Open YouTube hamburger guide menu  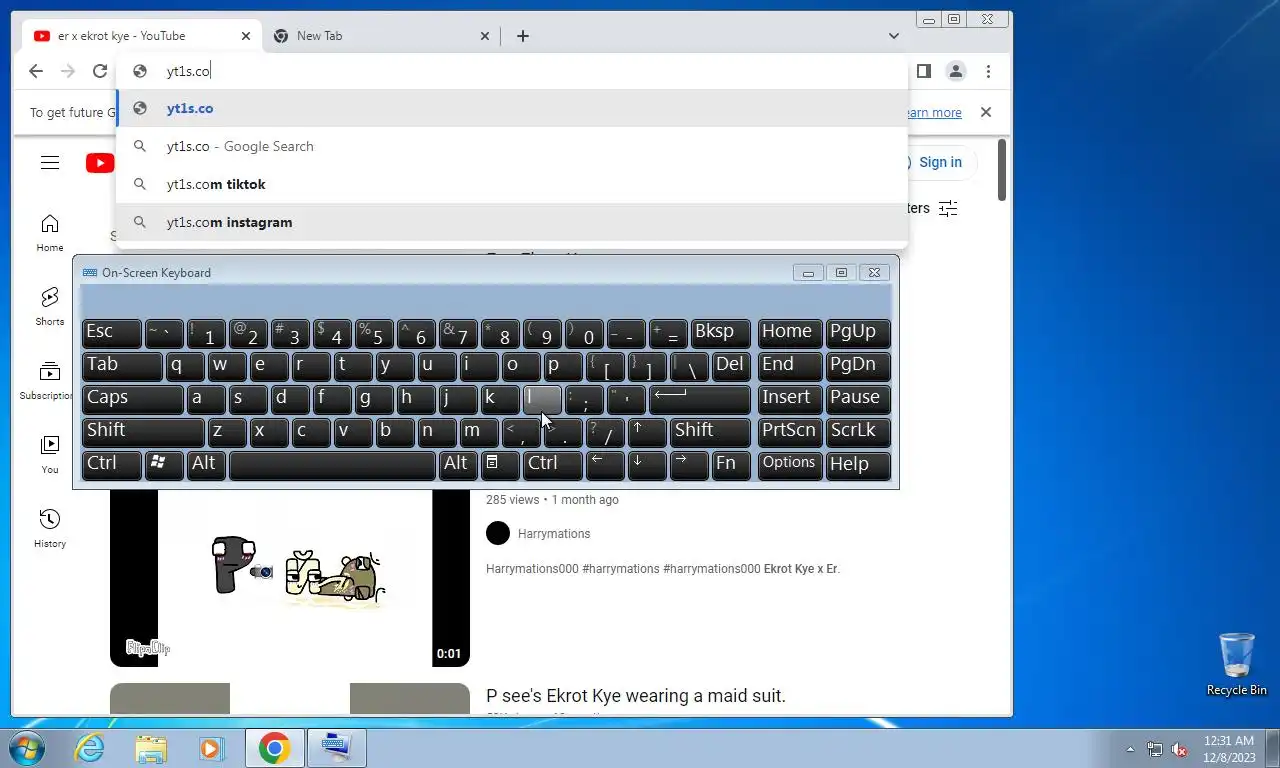(50, 162)
